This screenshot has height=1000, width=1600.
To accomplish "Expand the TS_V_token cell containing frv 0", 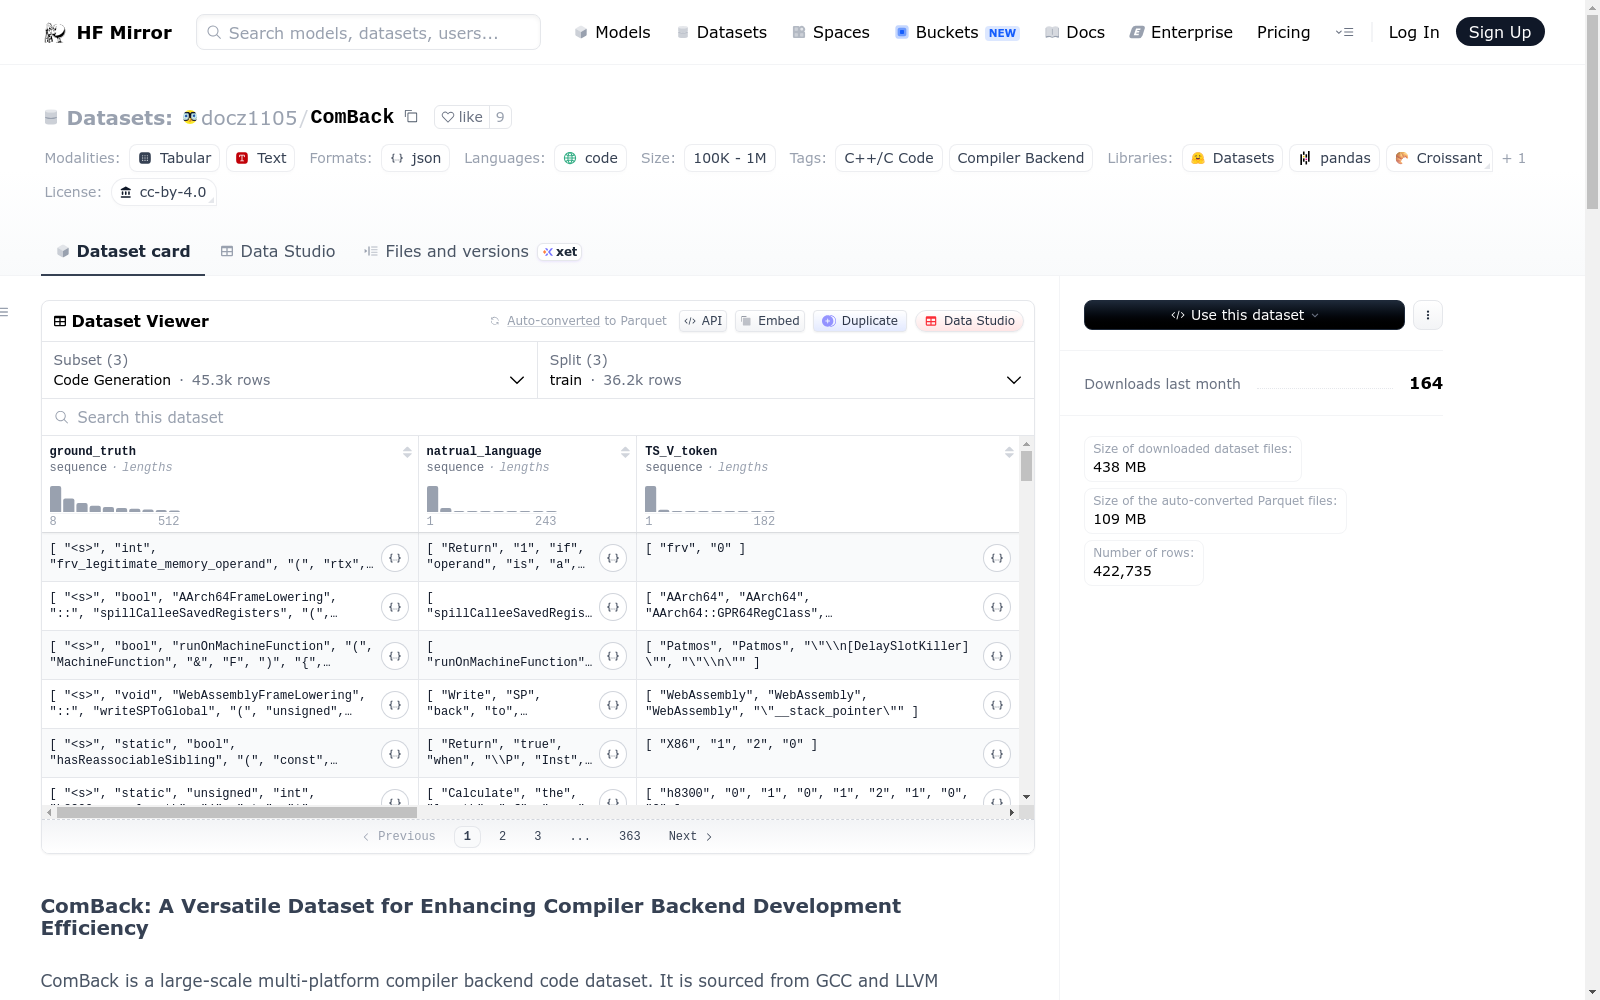I will click(997, 558).
